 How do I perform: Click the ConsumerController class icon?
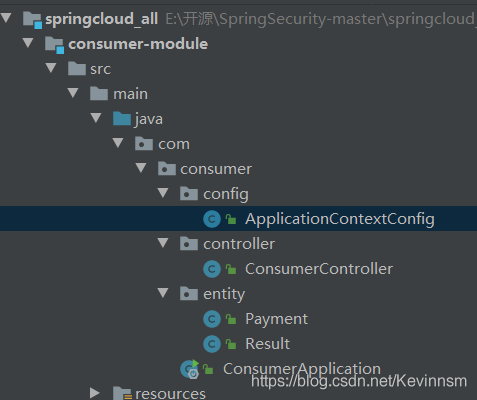click(212, 269)
